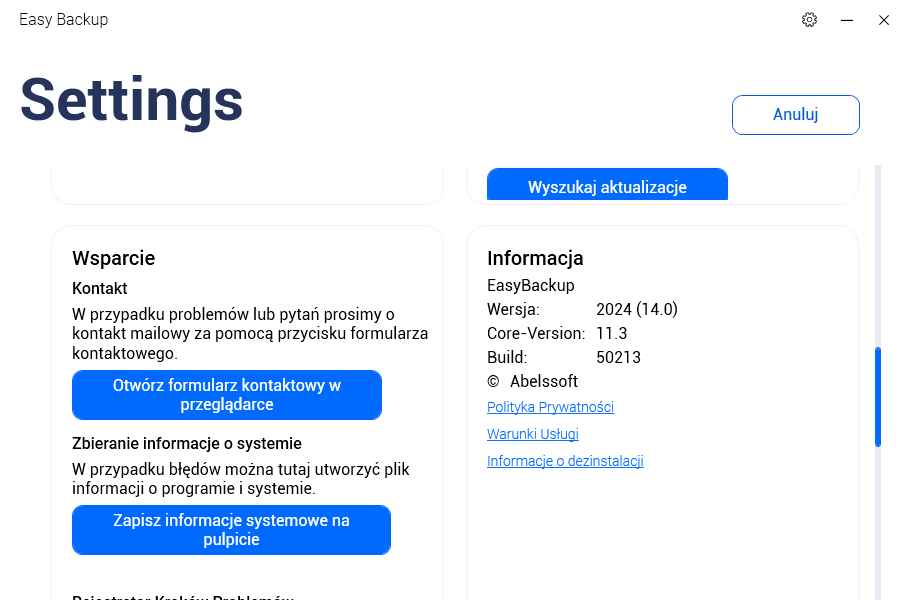Select version text 2024 (14.0)

[637, 309]
